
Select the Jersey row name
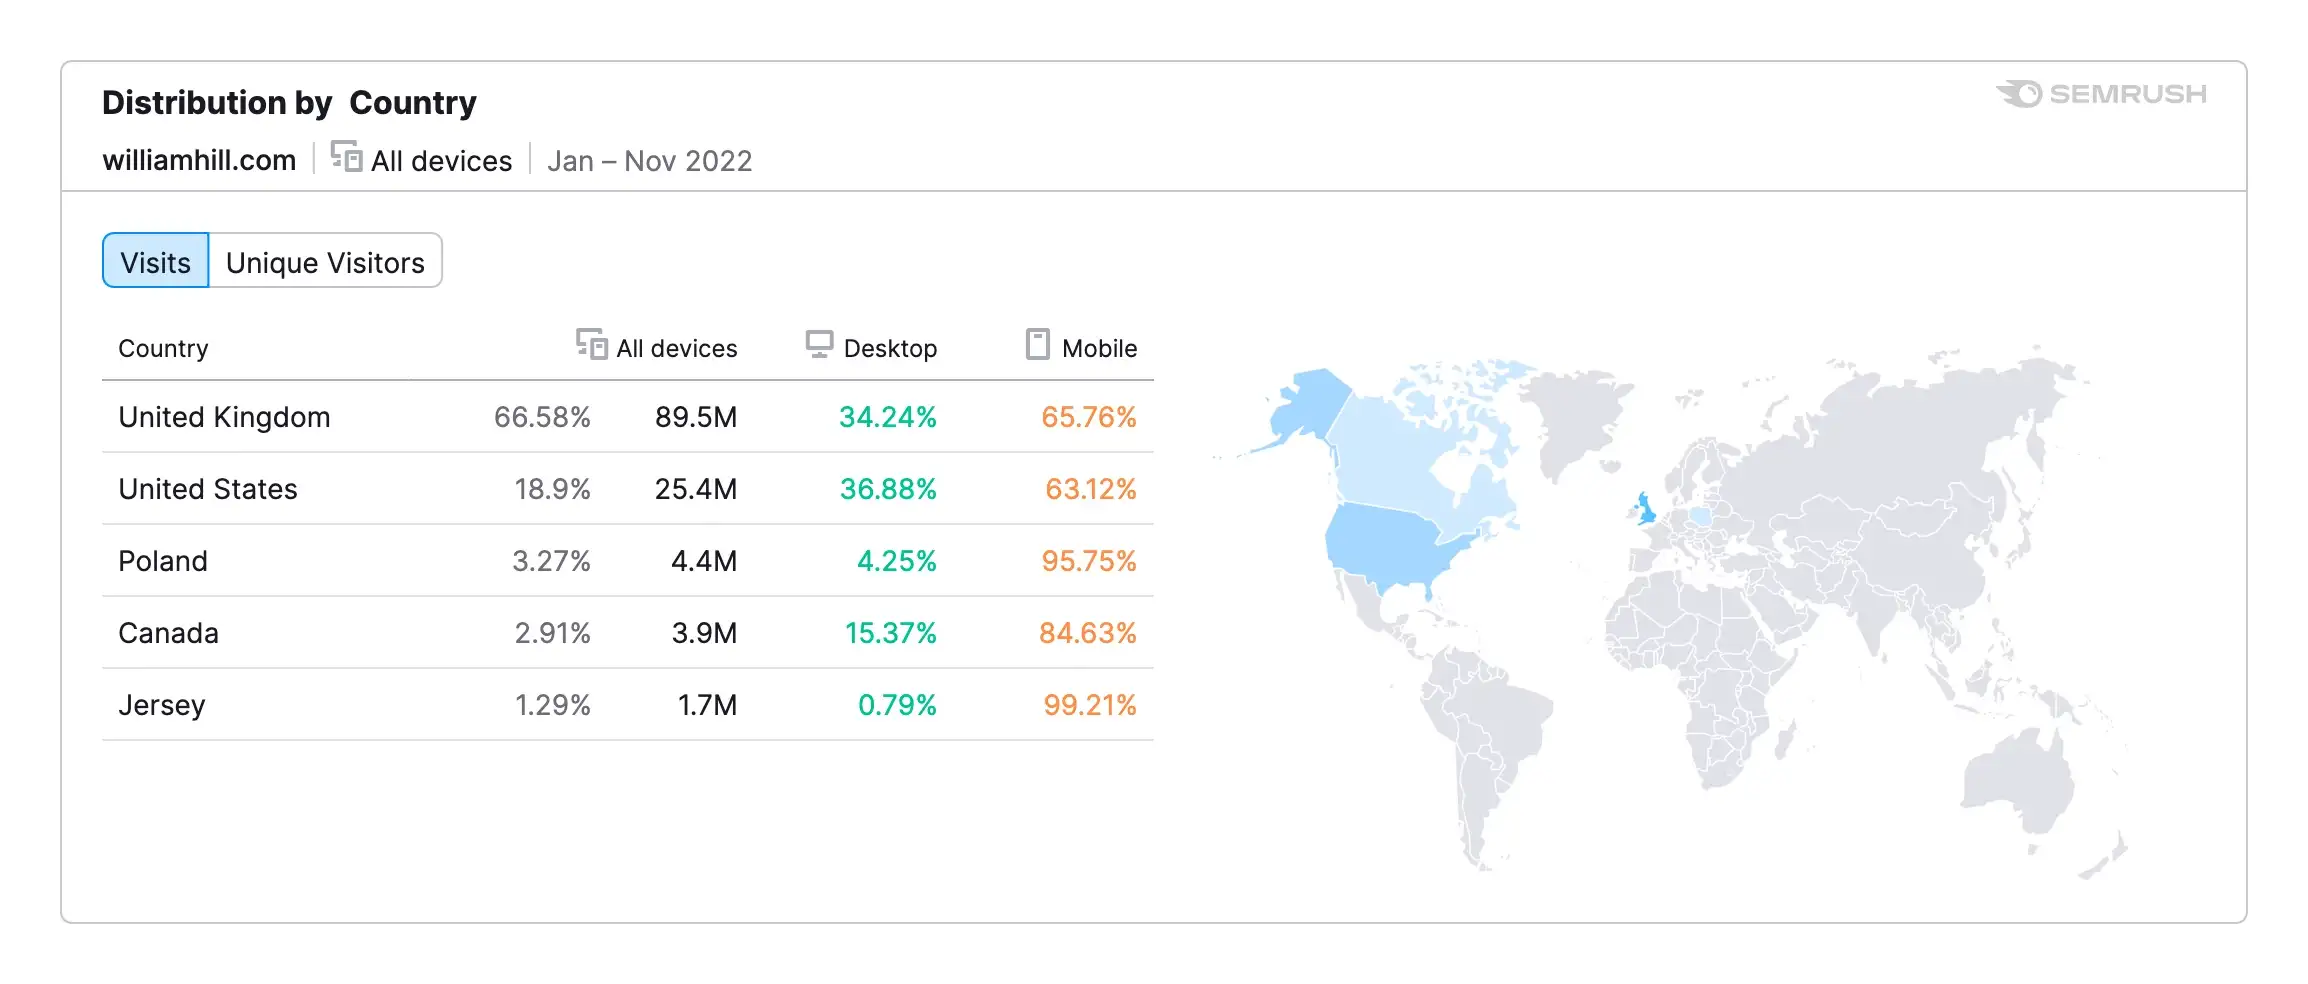click(x=162, y=705)
